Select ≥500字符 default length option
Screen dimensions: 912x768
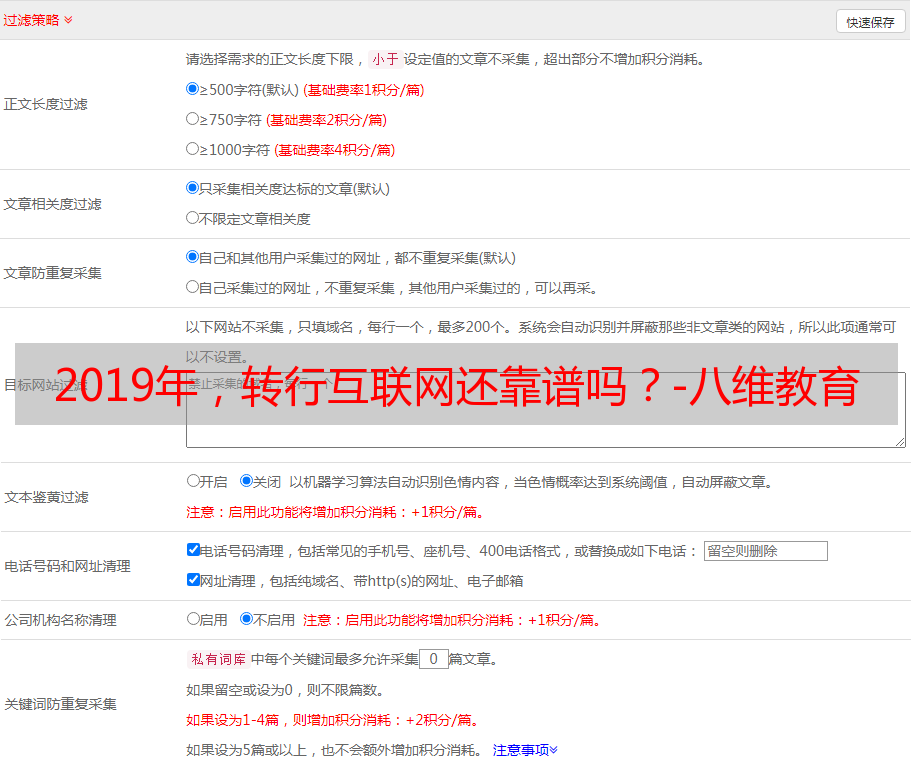click(193, 89)
